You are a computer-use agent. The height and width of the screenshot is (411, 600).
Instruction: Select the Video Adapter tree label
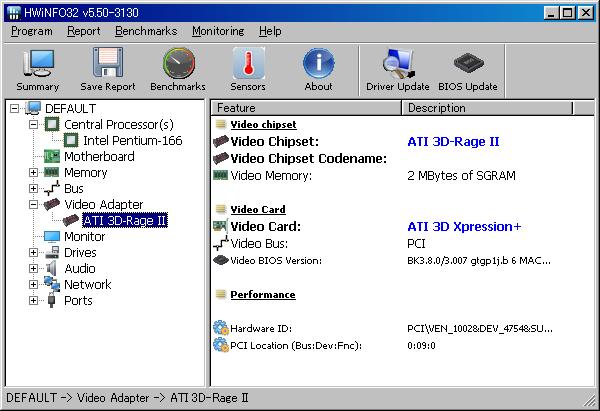(104, 204)
